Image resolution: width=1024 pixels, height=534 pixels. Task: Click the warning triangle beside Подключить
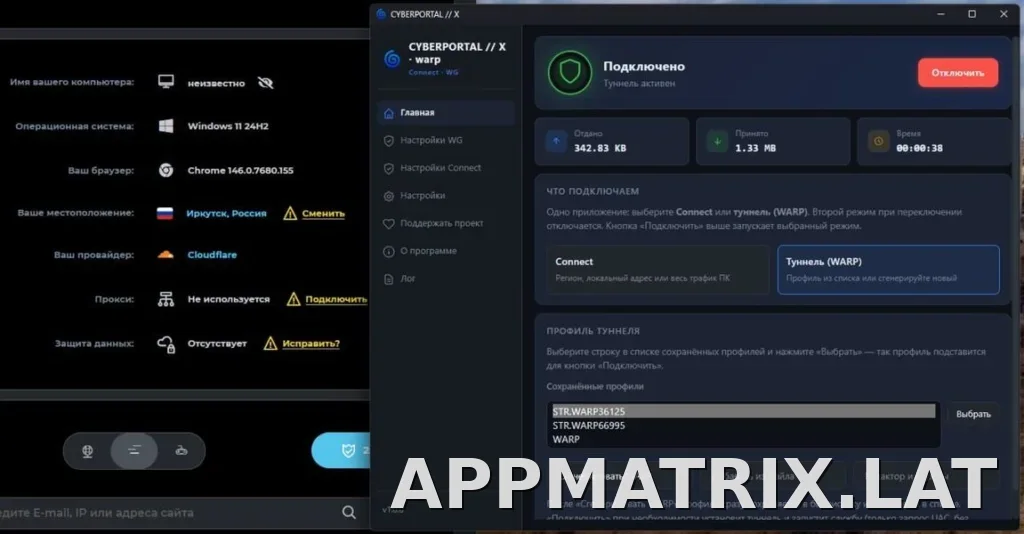294,299
